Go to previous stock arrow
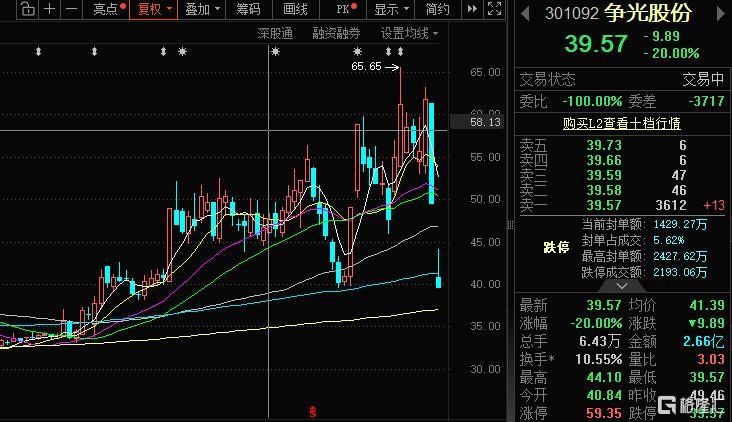 (525, 14)
